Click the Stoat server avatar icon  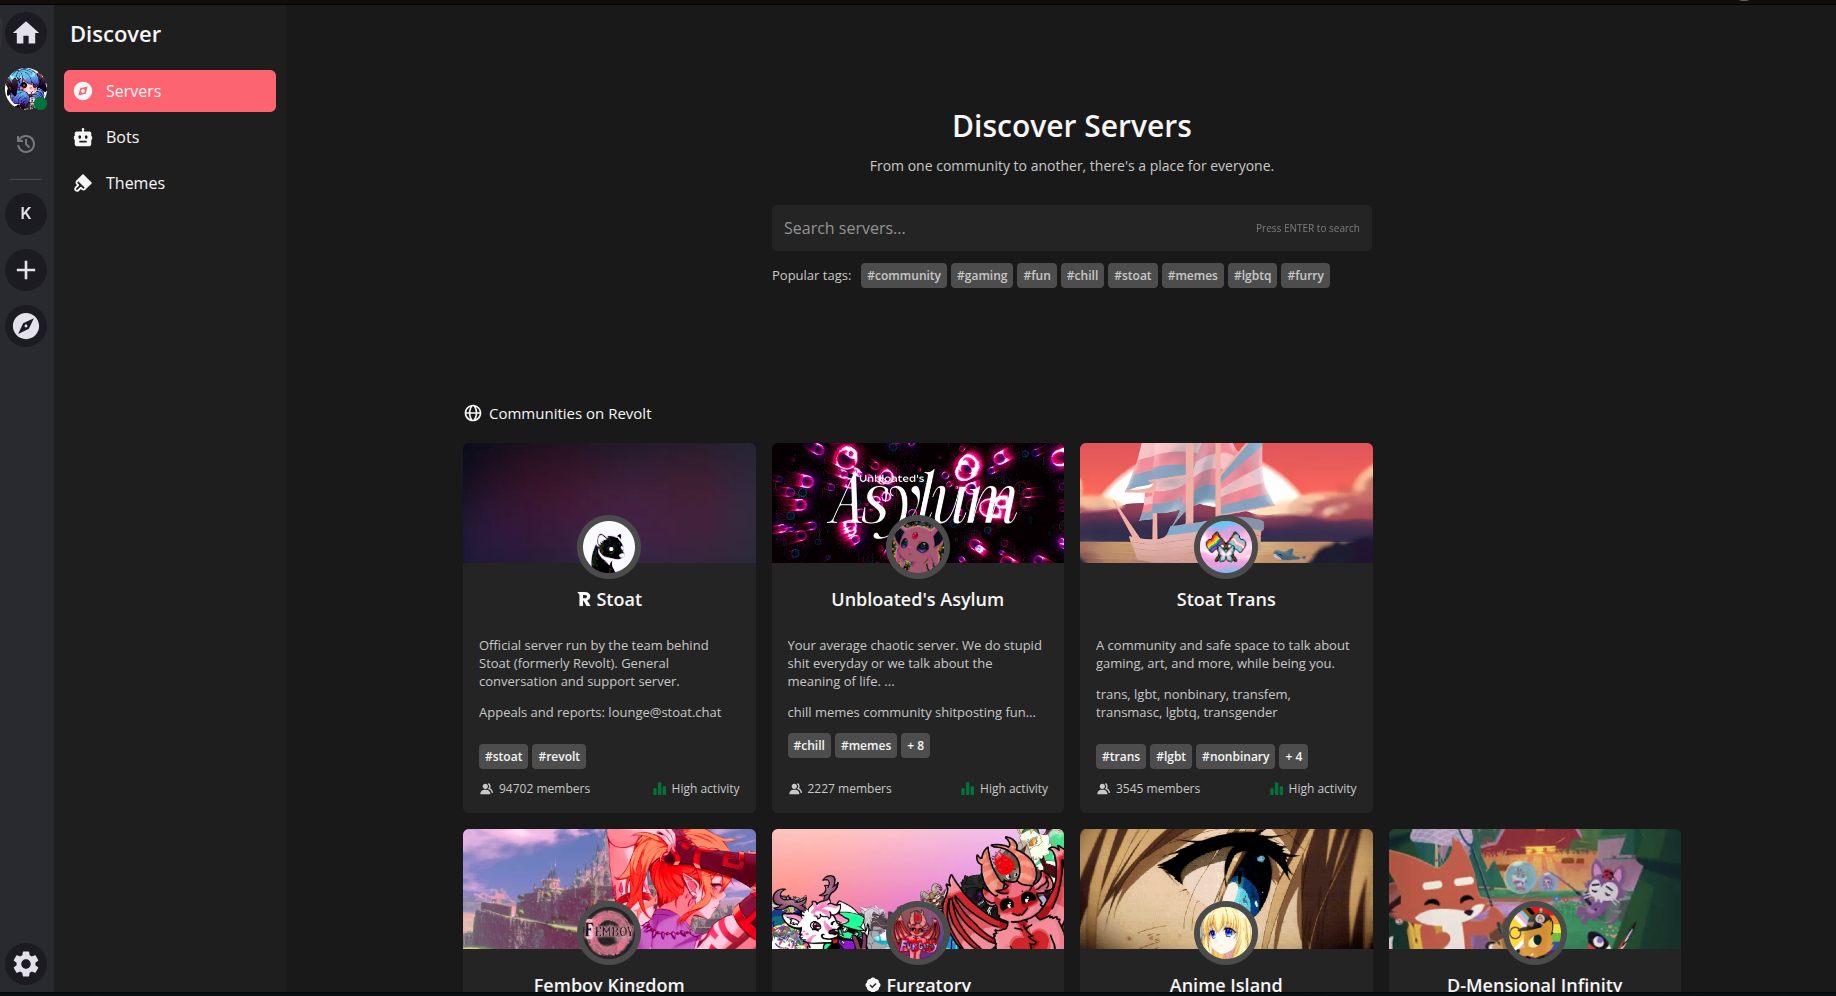[609, 547]
